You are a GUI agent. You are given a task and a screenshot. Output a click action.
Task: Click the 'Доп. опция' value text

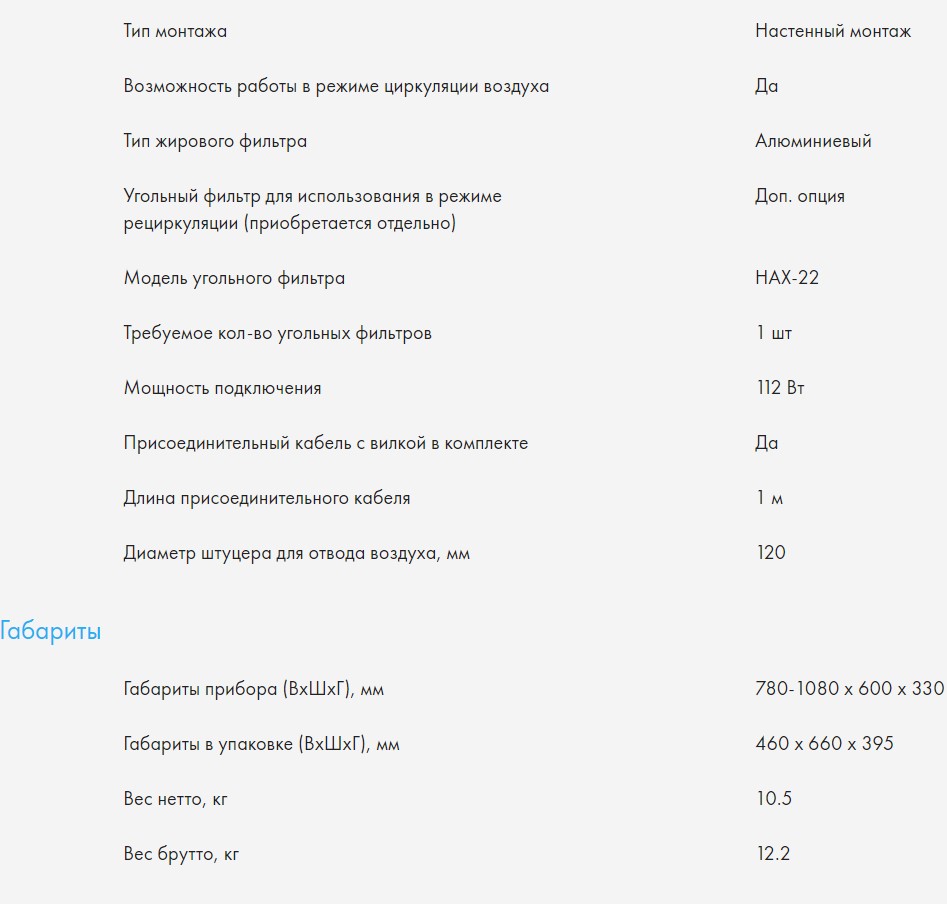coord(799,196)
